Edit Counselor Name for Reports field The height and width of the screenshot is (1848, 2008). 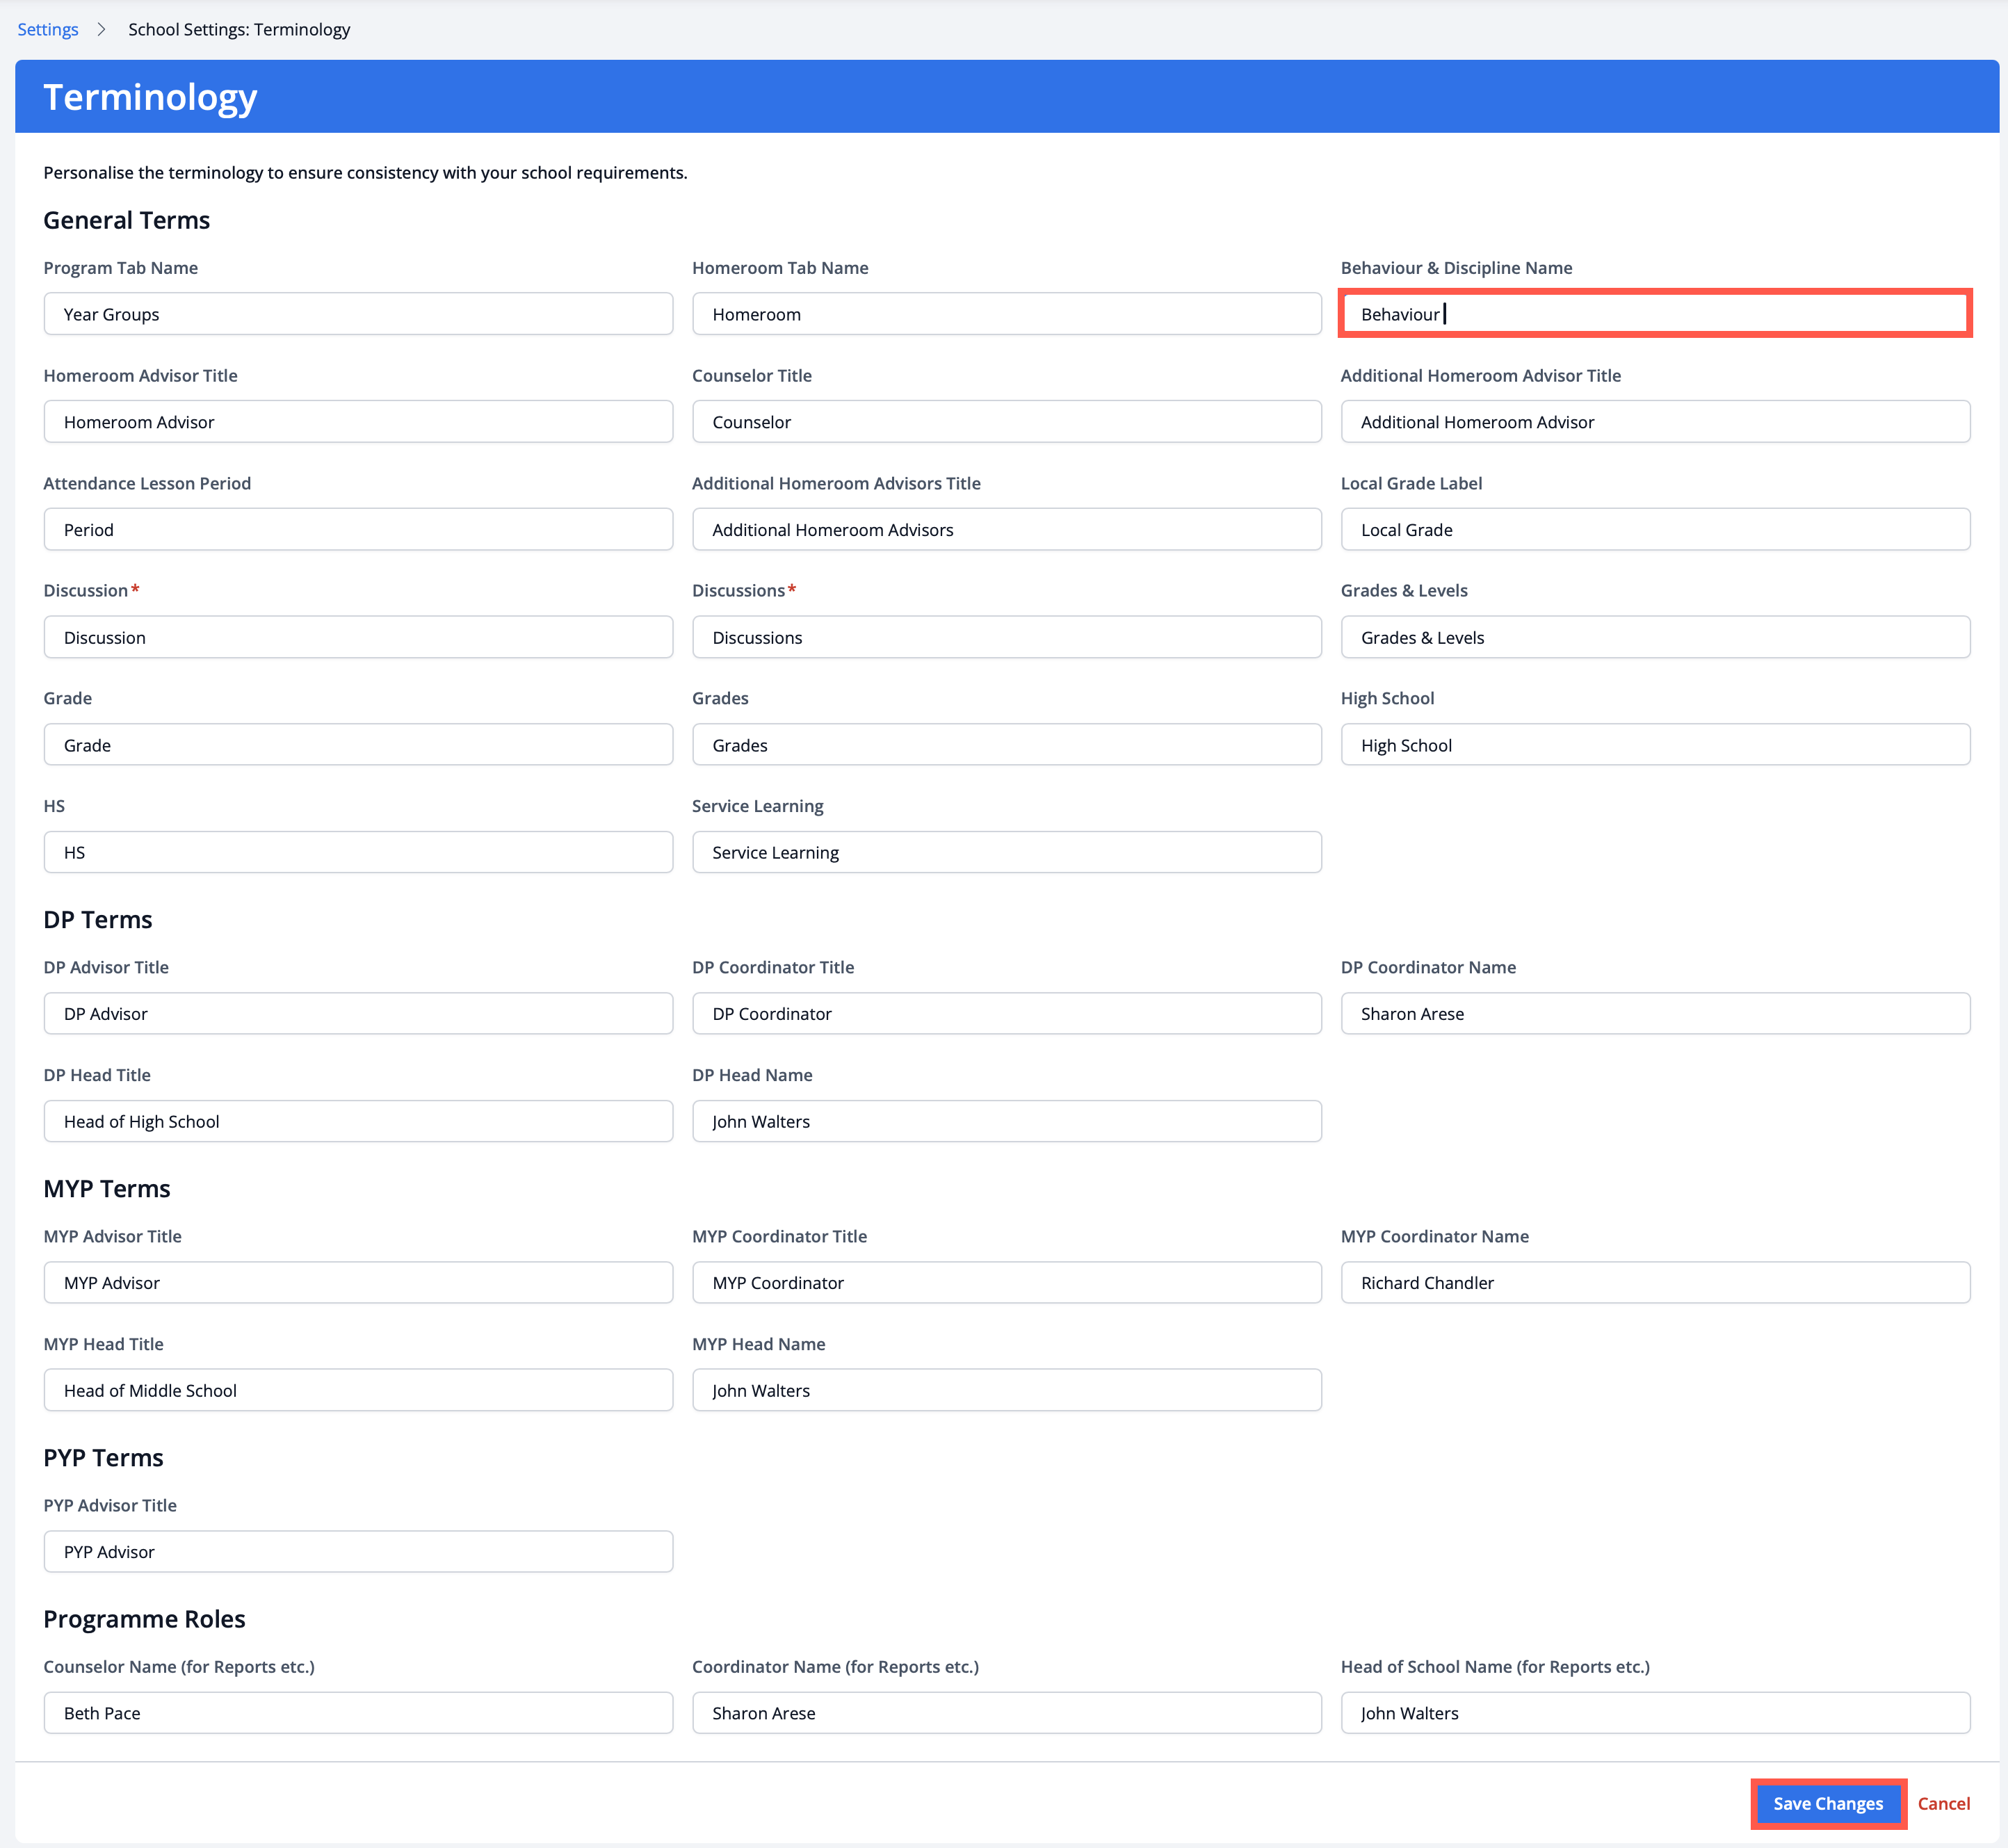[358, 1713]
